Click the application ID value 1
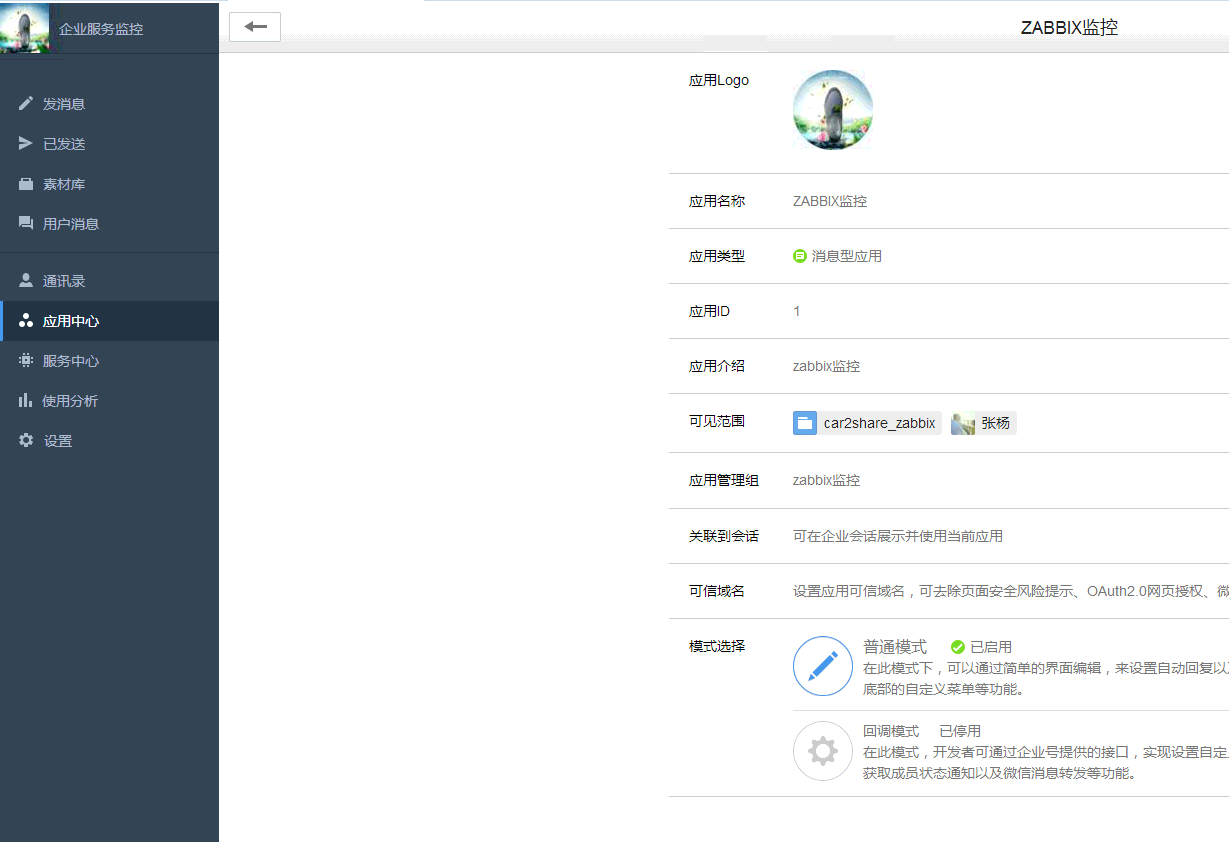Viewport: 1229px width, 842px height. (x=796, y=311)
